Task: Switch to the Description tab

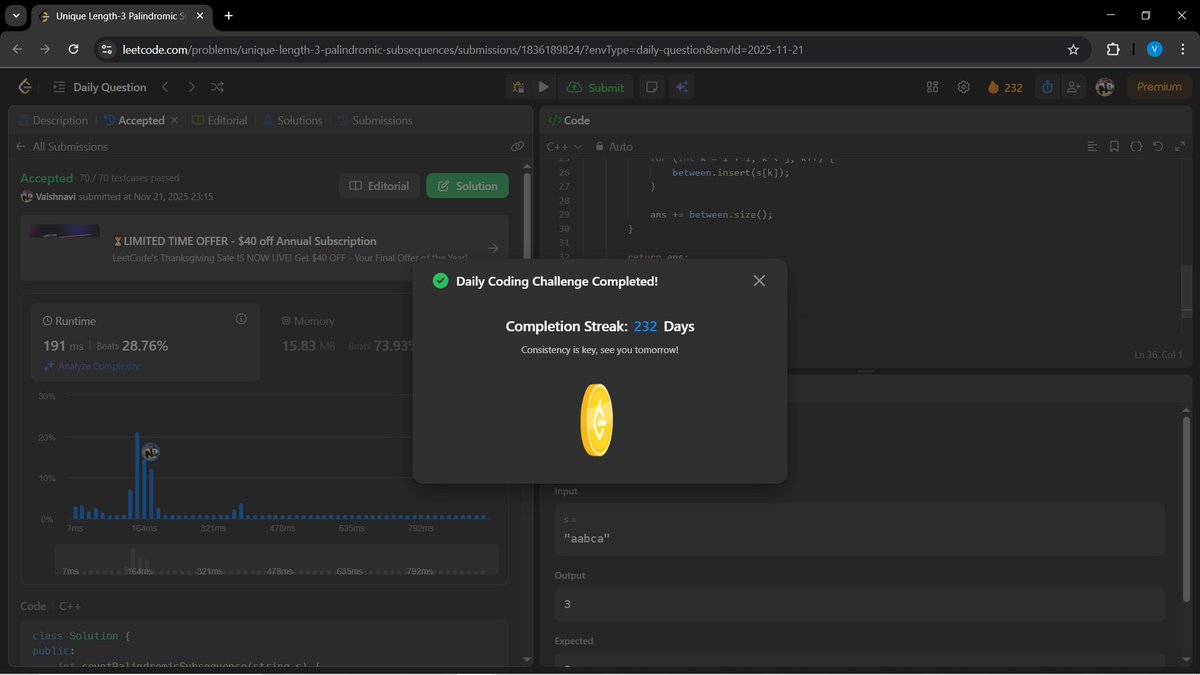Action: [60, 120]
